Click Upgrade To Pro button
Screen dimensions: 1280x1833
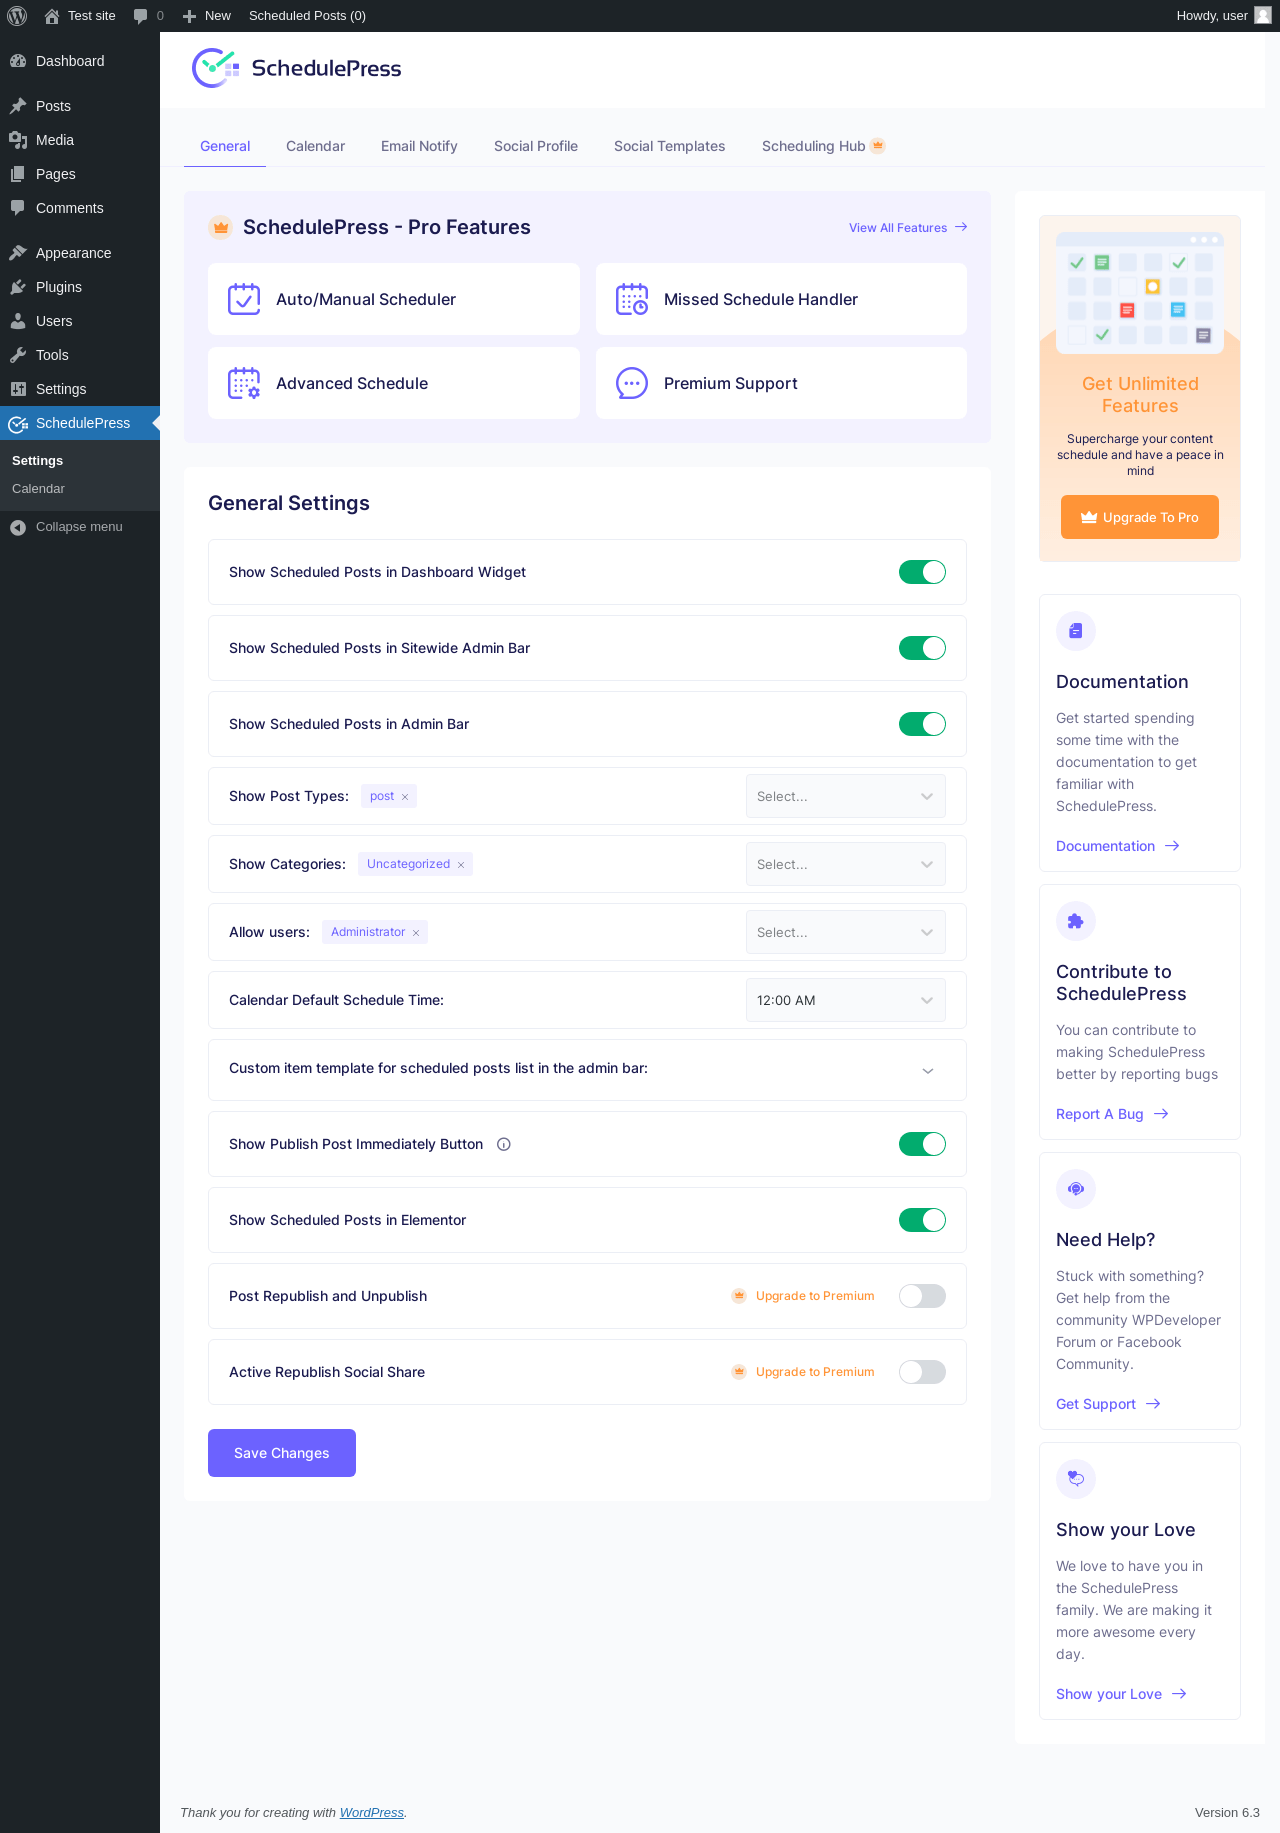[1140, 517]
